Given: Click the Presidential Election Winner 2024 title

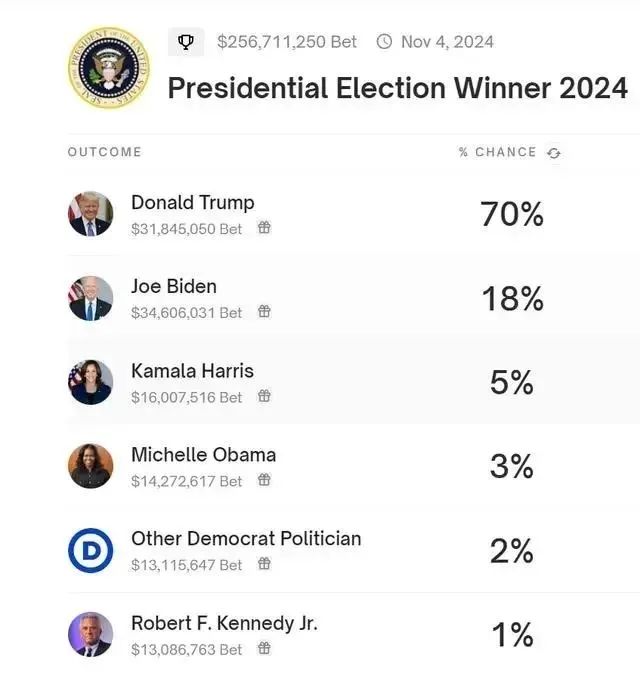Looking at the screenshot, I should click(x=397, y=88).
